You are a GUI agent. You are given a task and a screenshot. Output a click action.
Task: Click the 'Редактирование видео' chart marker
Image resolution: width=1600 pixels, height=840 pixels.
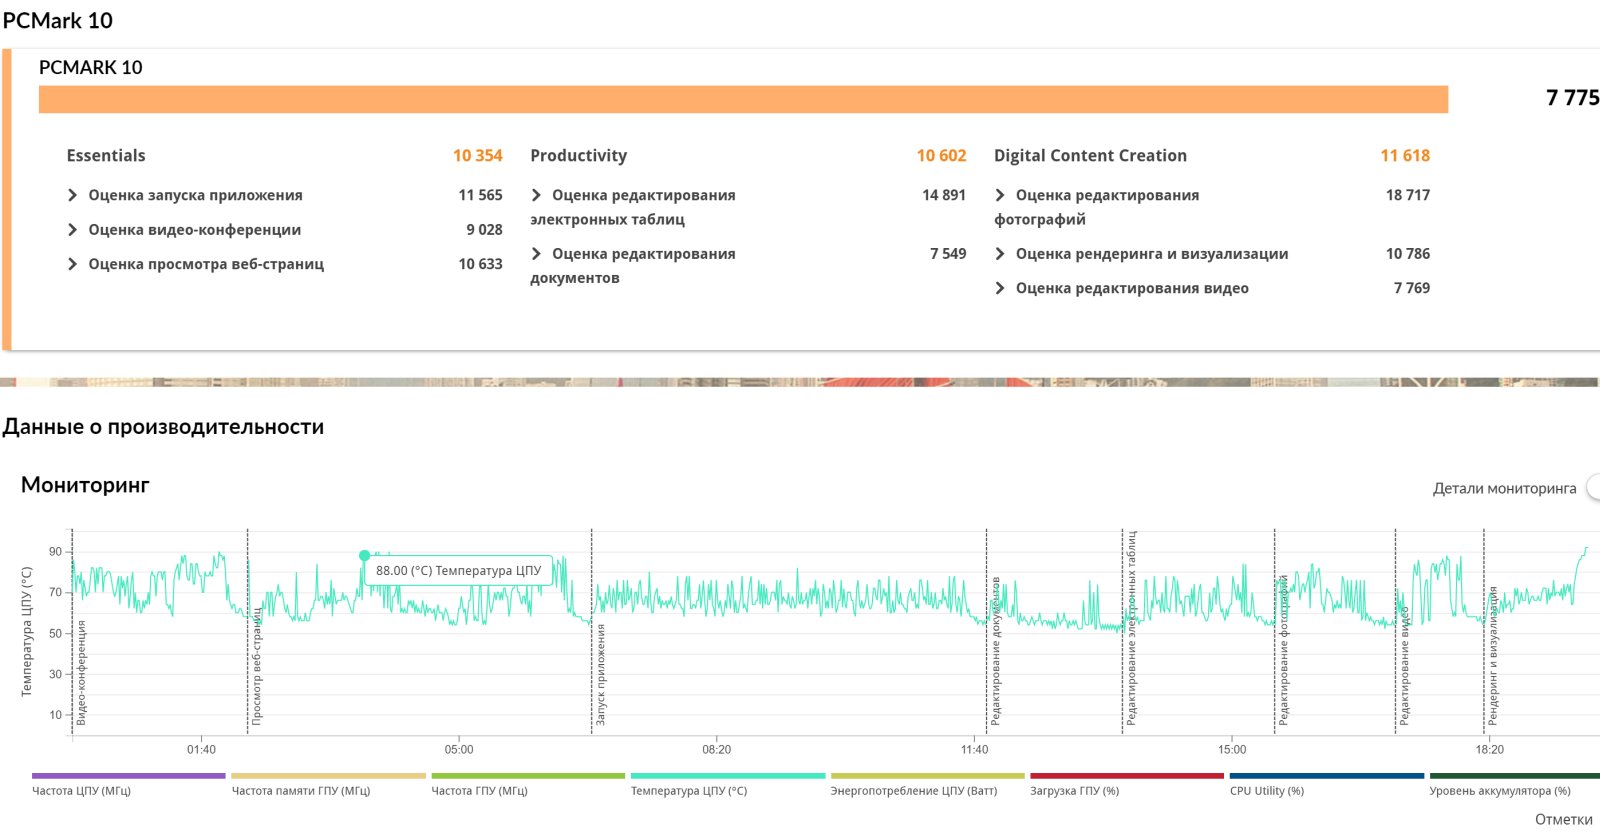click(1396, 632)
